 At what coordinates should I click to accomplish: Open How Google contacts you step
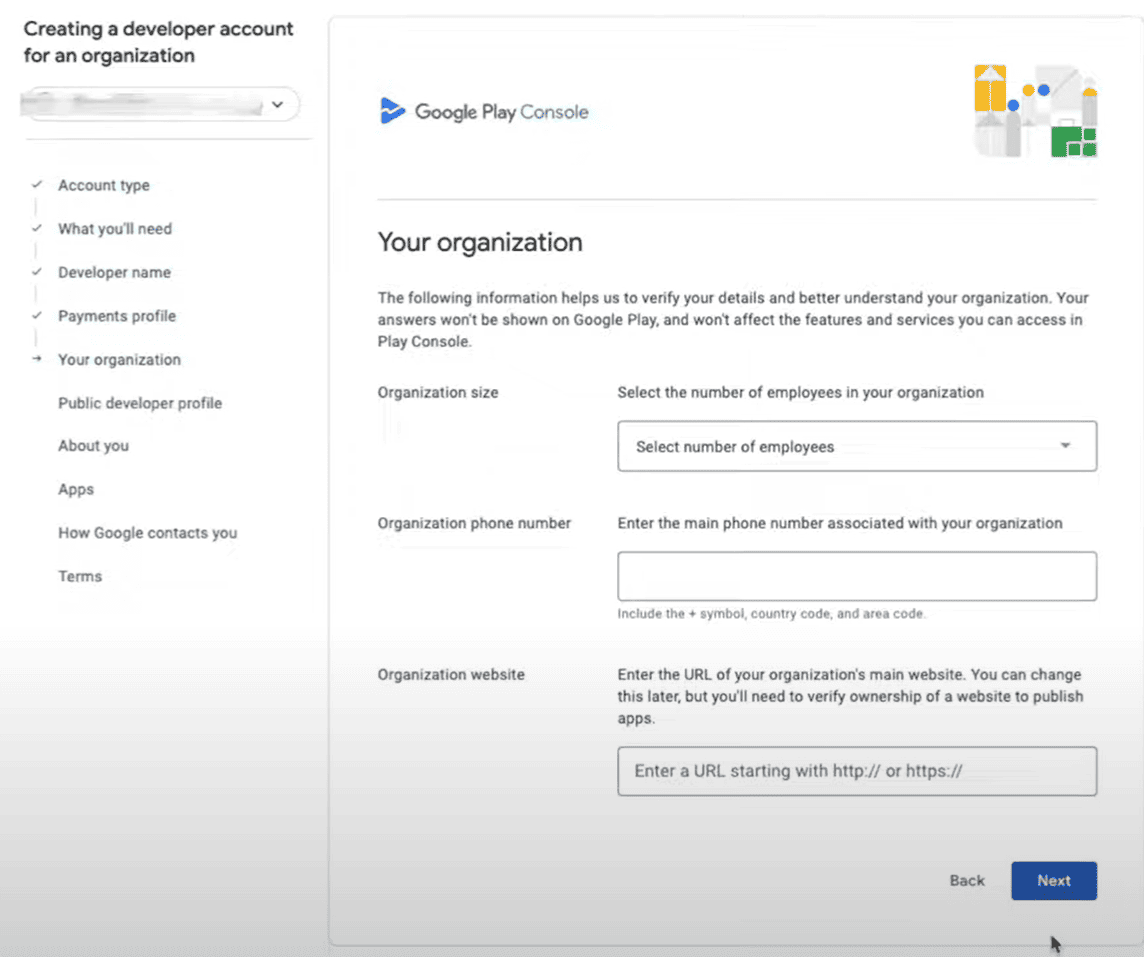[147, 533]
